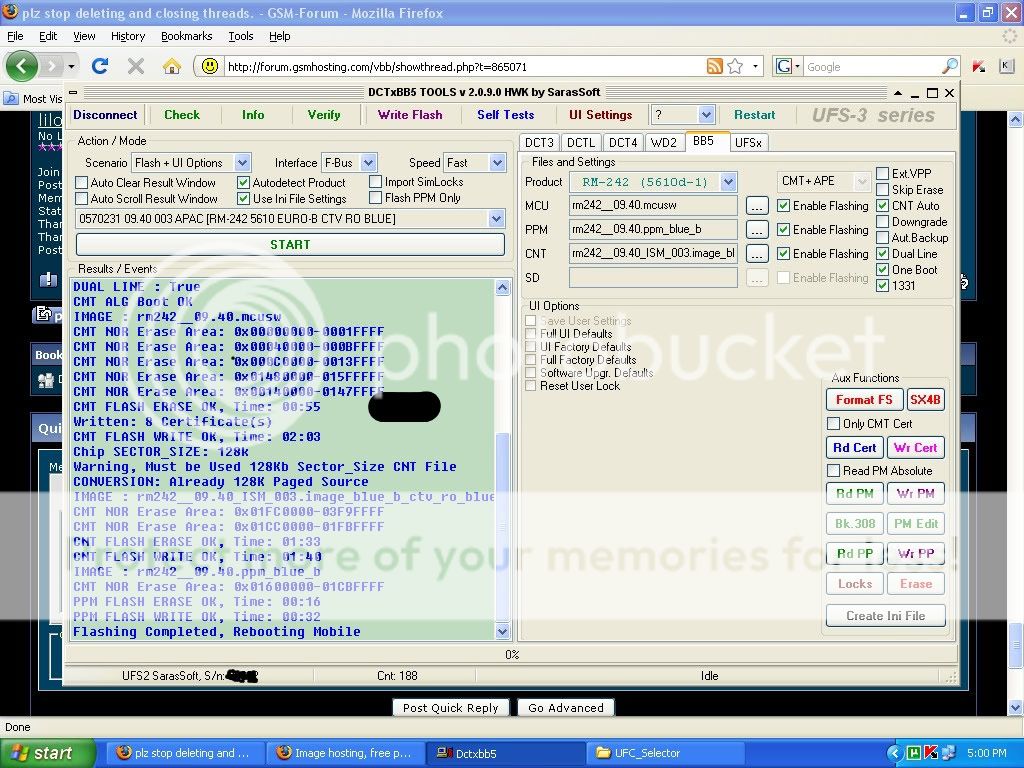Browse for PPM file with ... button
This screenshot has height=768, width=1024.
click(x=756, y=230)
